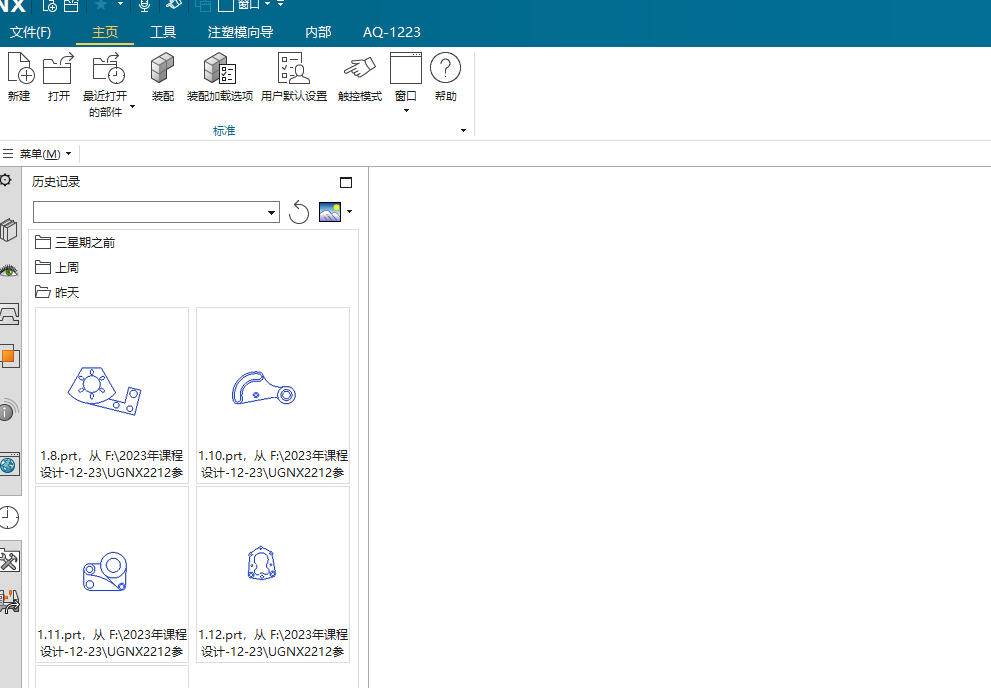Toggle 触控模式 touch mode
991x688 pixels.
(x=359, y=71)
